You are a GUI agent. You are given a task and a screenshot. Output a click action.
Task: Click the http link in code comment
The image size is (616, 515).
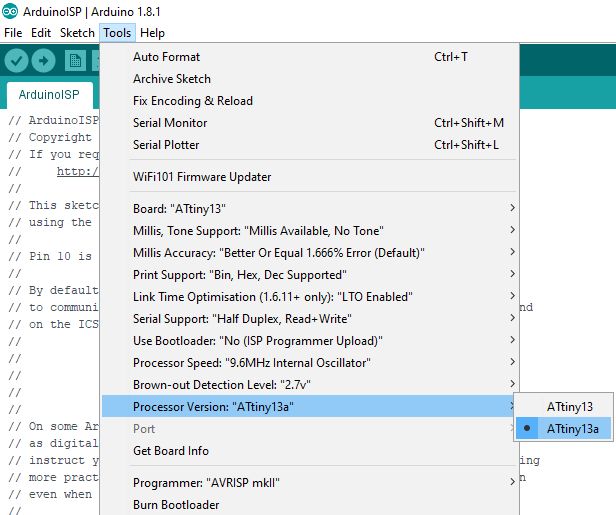tap(78, 171)
